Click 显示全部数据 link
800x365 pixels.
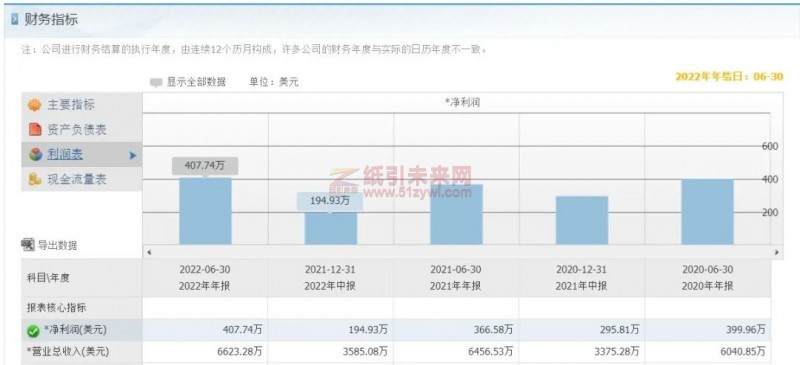[196, 82]
